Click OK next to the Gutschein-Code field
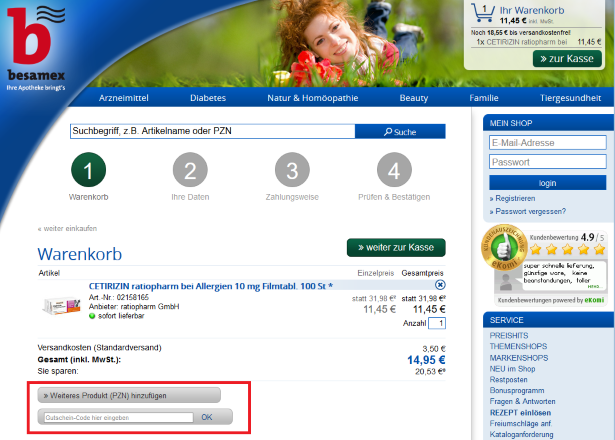The image size is (615, 440). [x=207, y=417]
